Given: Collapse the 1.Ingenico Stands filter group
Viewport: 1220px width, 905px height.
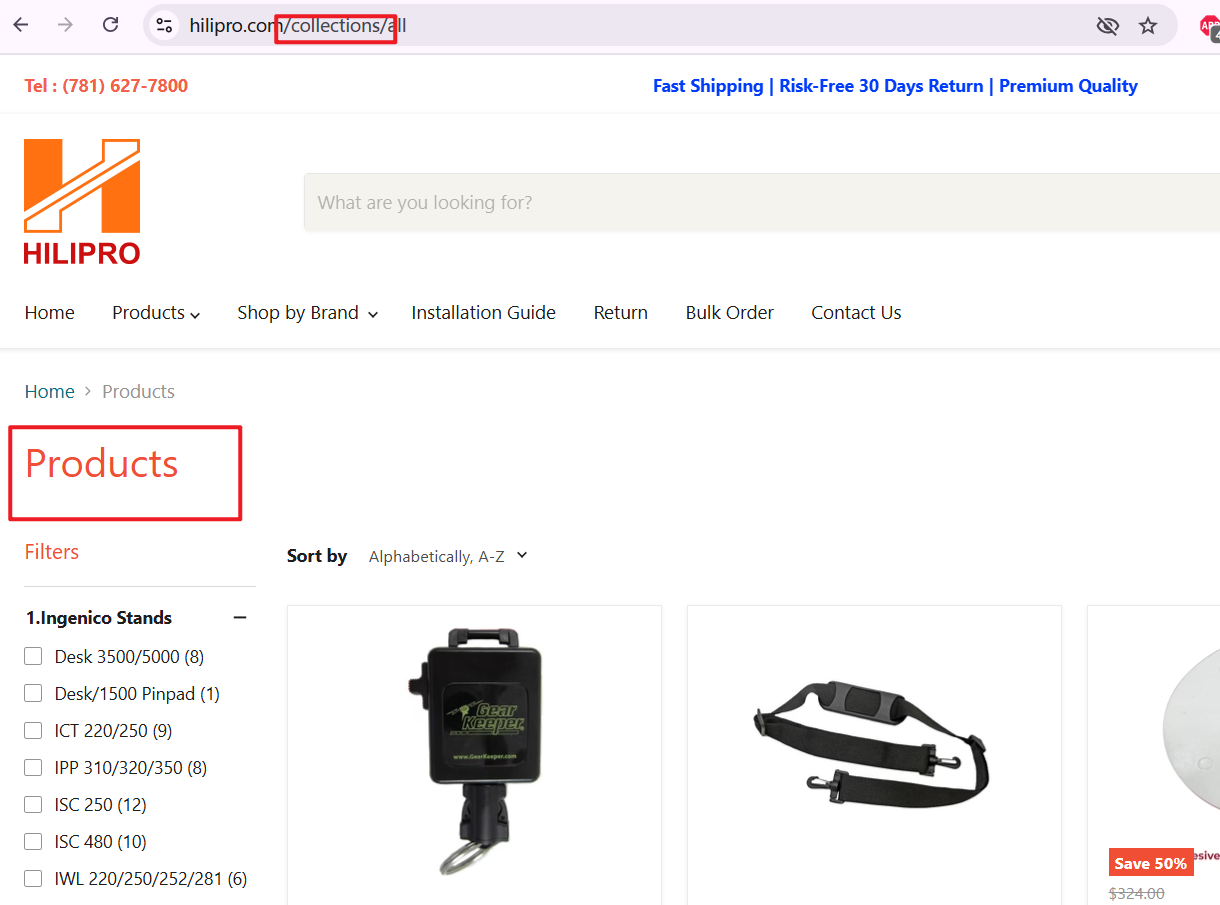Looking at the screenshot, I should [239, 618].
